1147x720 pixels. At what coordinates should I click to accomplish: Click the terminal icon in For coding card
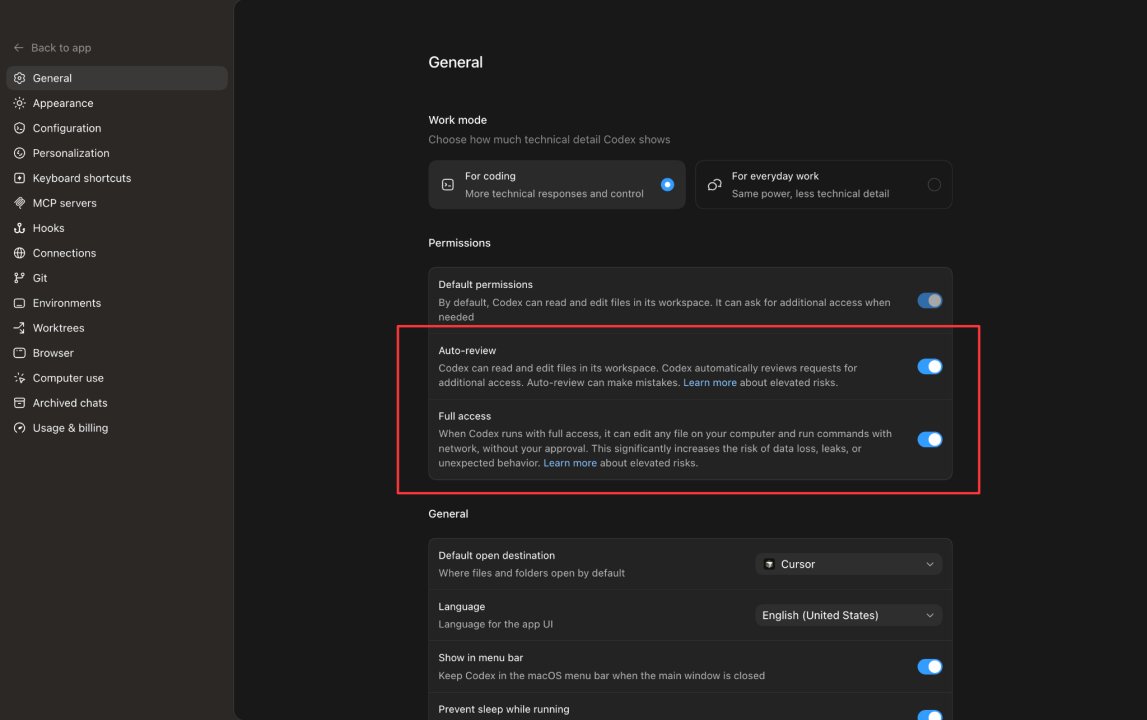tap(448, 185)
